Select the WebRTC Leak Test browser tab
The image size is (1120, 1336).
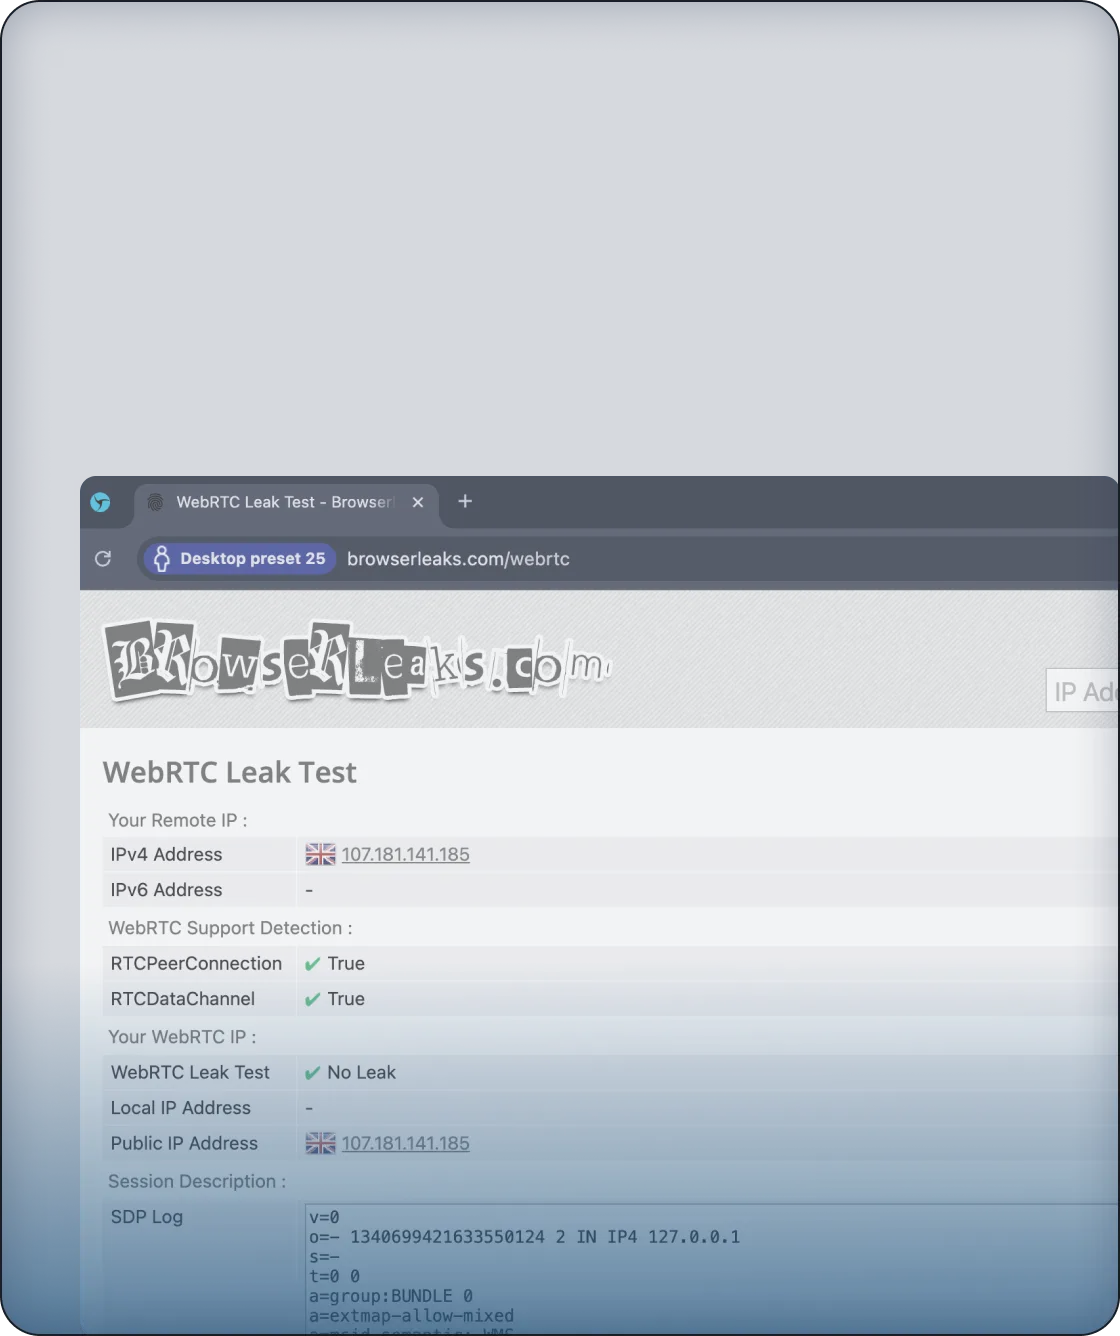285,502
